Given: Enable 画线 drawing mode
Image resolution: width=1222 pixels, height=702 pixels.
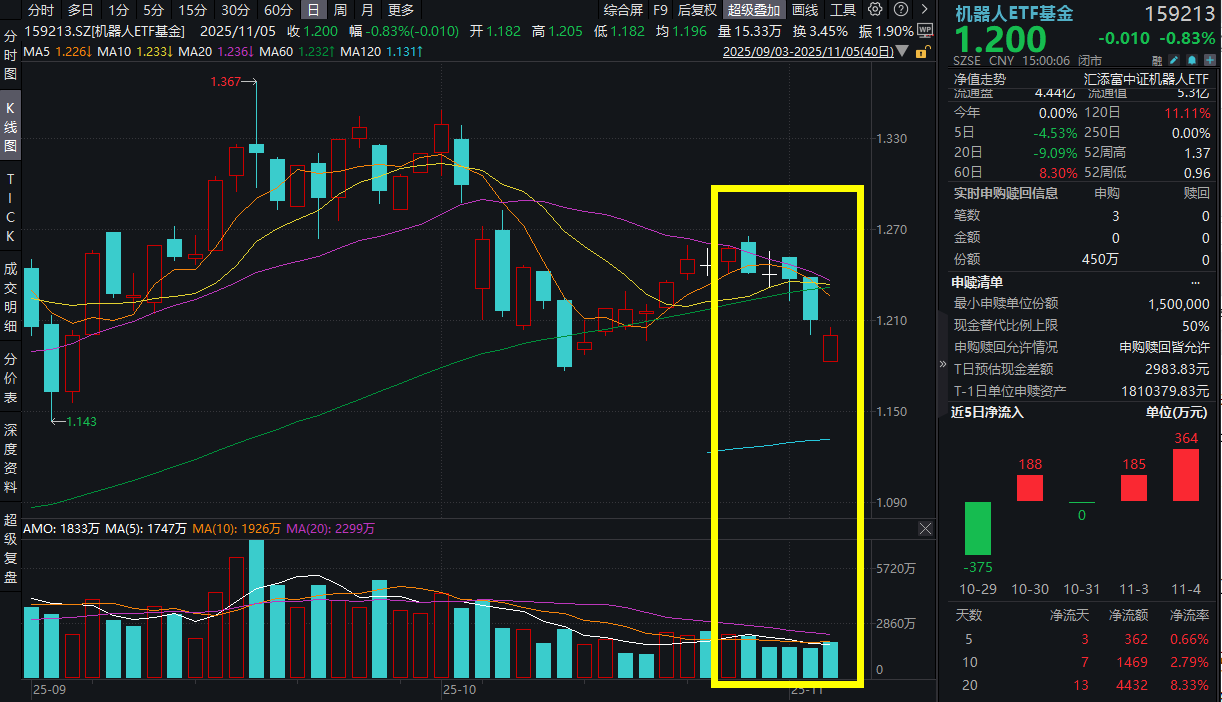Looking at the screenshot, I should point(803,11).
